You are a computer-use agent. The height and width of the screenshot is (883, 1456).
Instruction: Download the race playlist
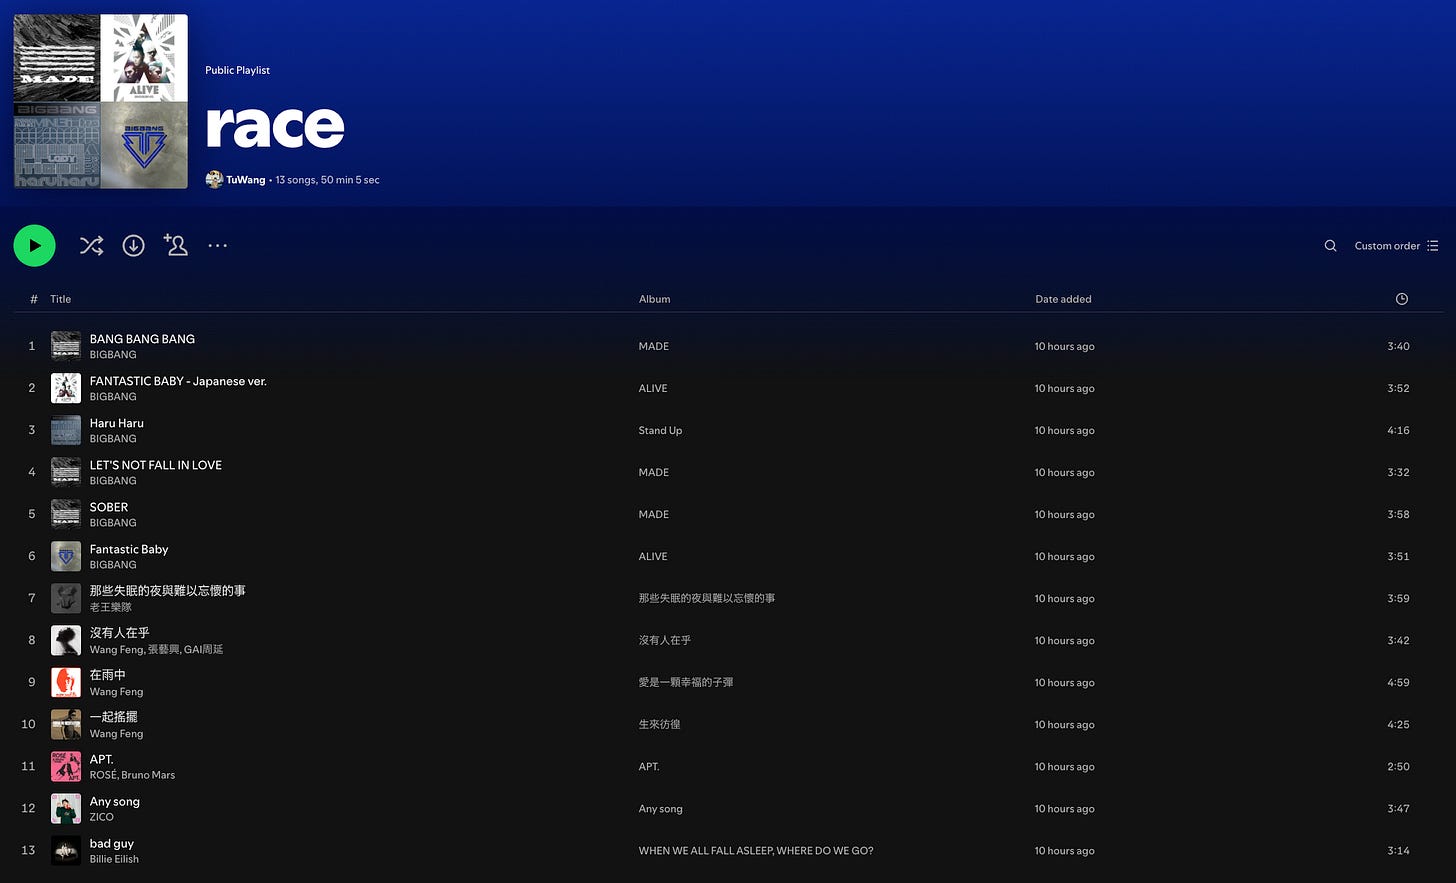133,245
